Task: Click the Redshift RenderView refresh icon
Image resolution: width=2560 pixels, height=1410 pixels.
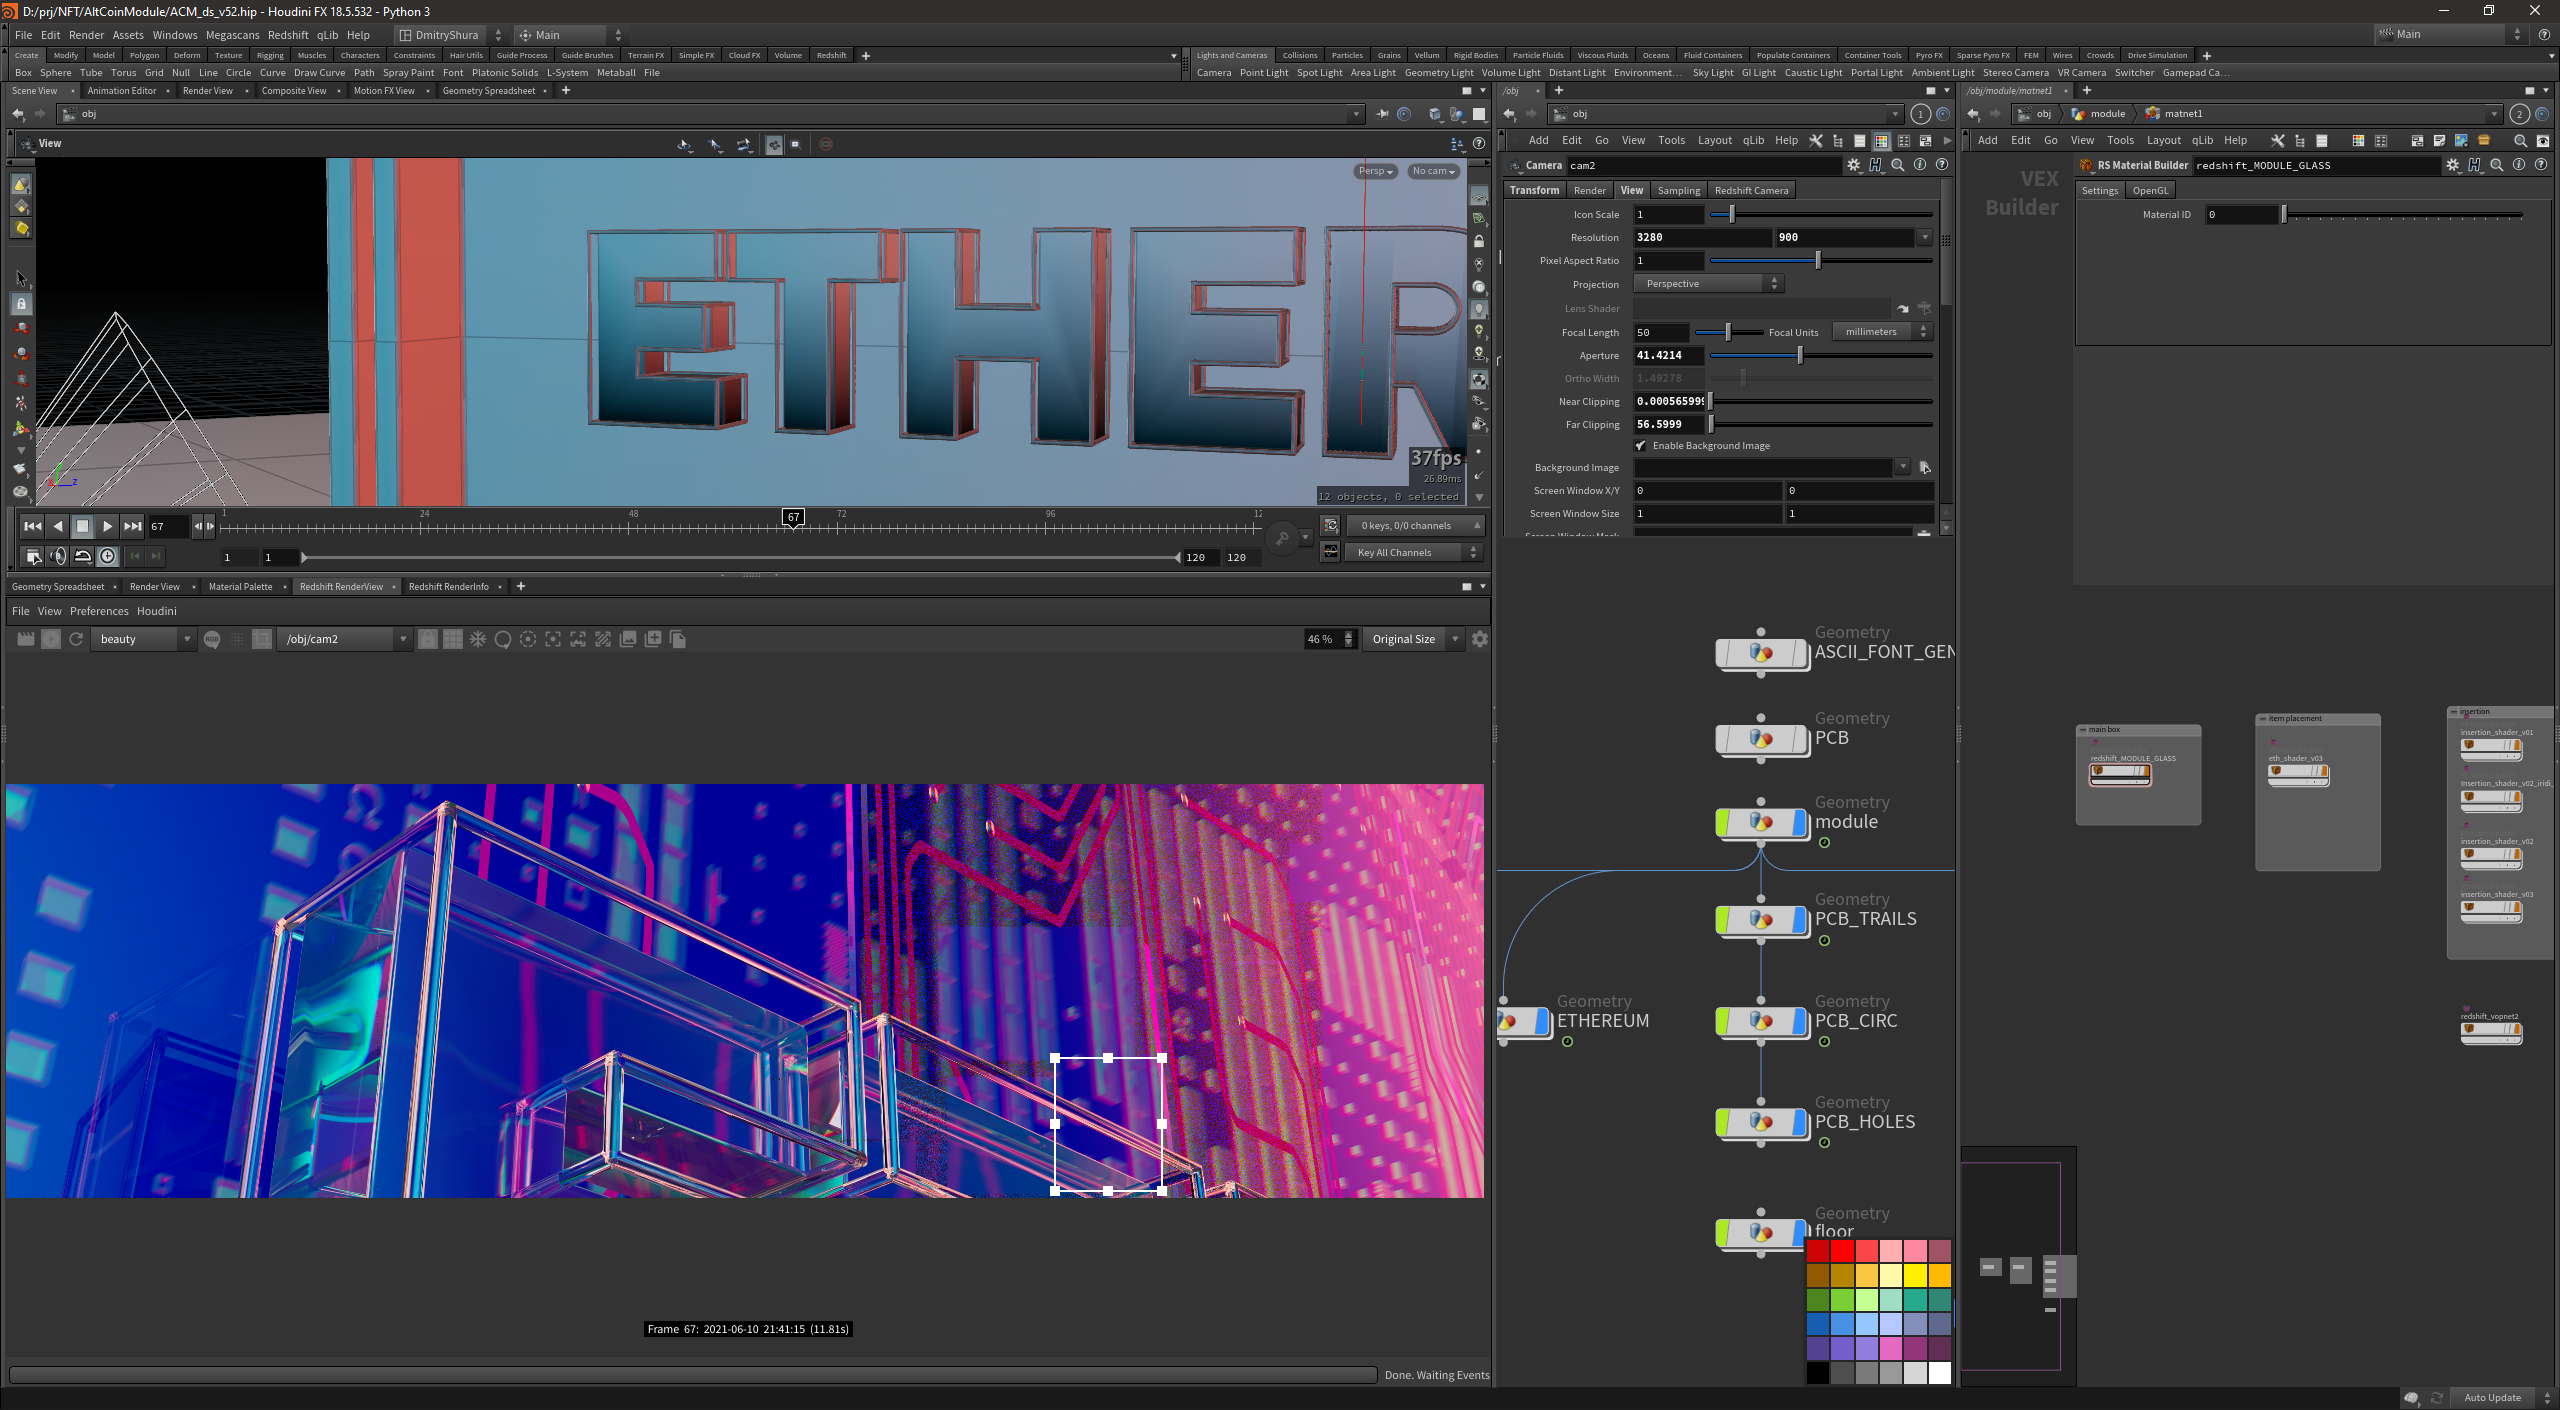Action: [x=76, y=639]
